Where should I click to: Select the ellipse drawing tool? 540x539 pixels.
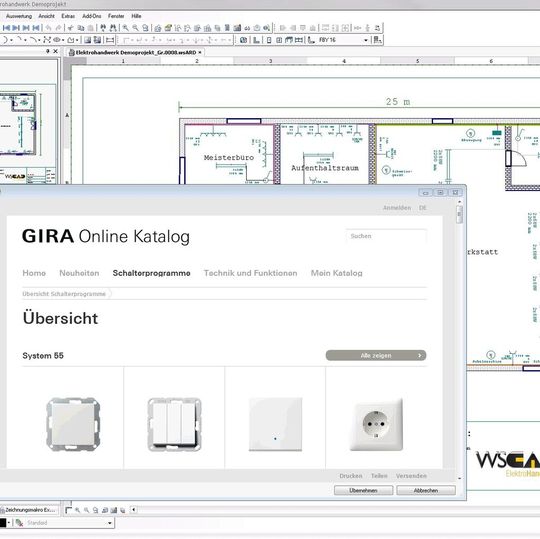pos(57,40)
